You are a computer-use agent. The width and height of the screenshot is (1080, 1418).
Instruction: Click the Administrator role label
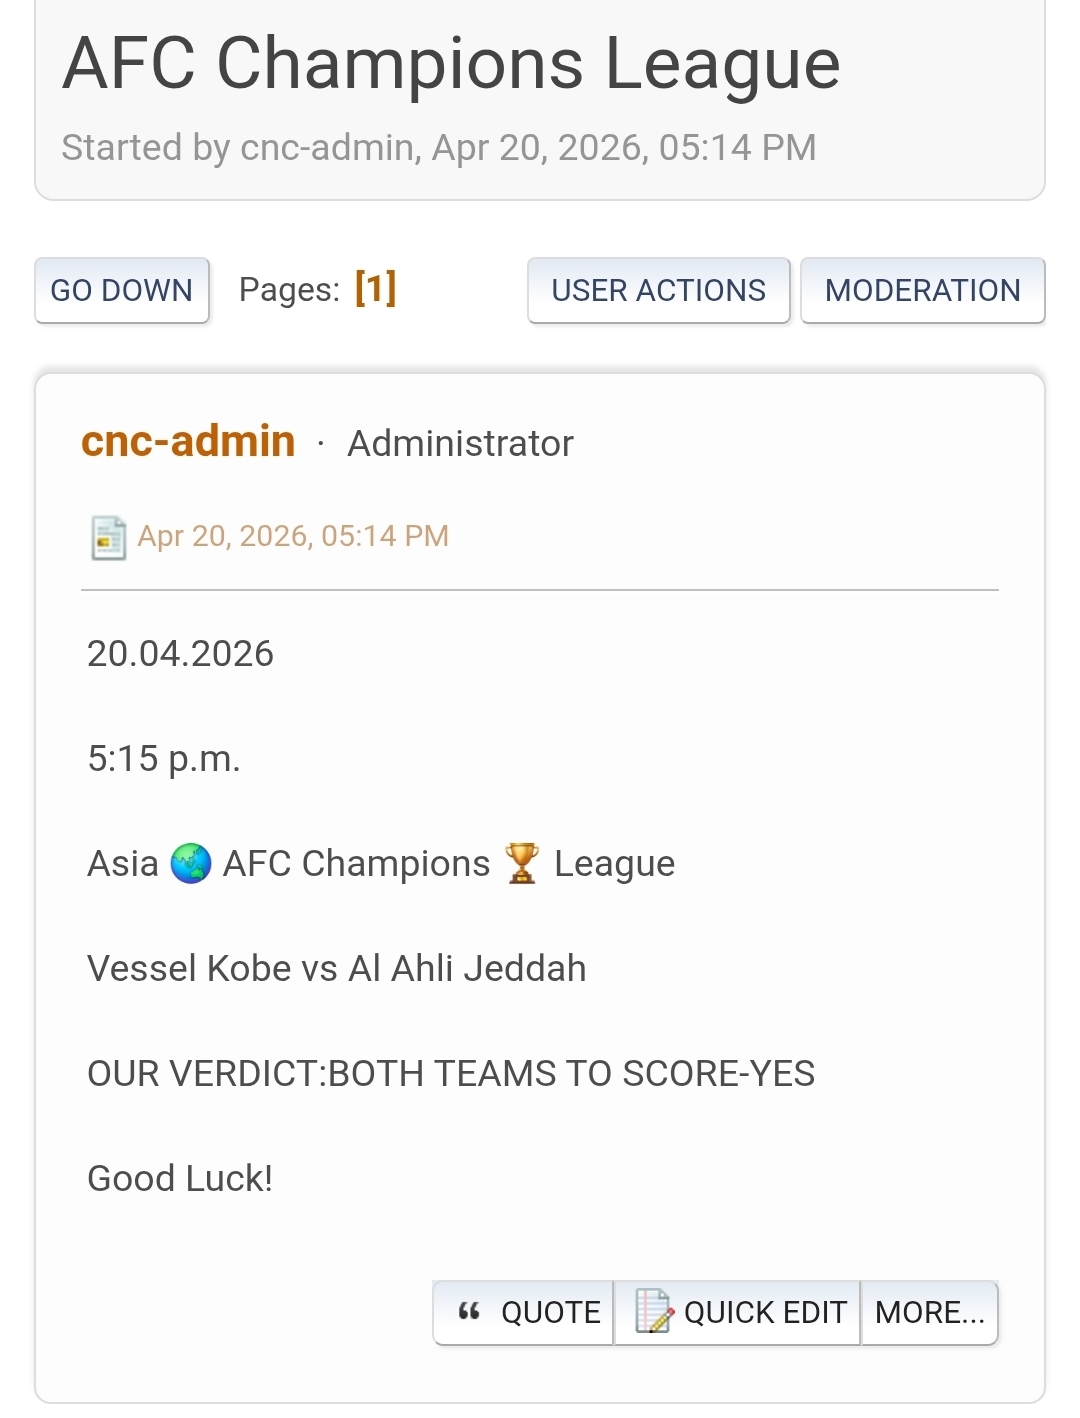point(460,443)
